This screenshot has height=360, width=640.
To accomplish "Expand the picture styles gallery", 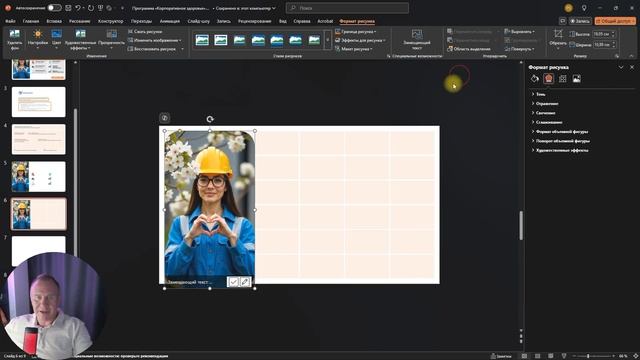I will [x=327, y=40].
